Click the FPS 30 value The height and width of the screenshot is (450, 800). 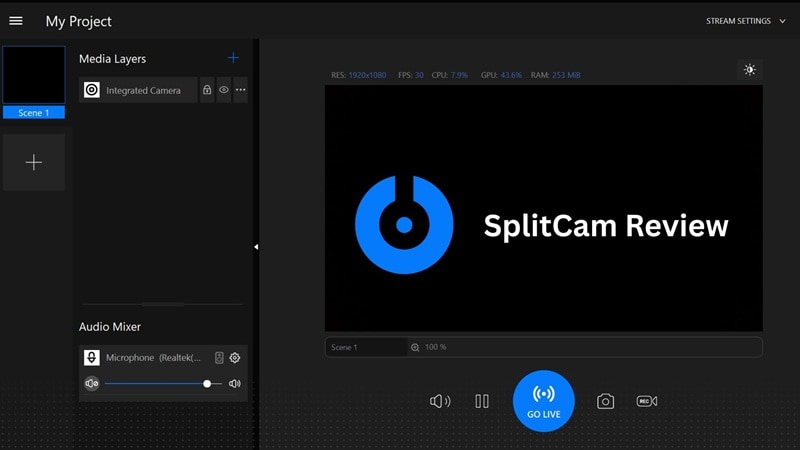click(x=419, y=75)
